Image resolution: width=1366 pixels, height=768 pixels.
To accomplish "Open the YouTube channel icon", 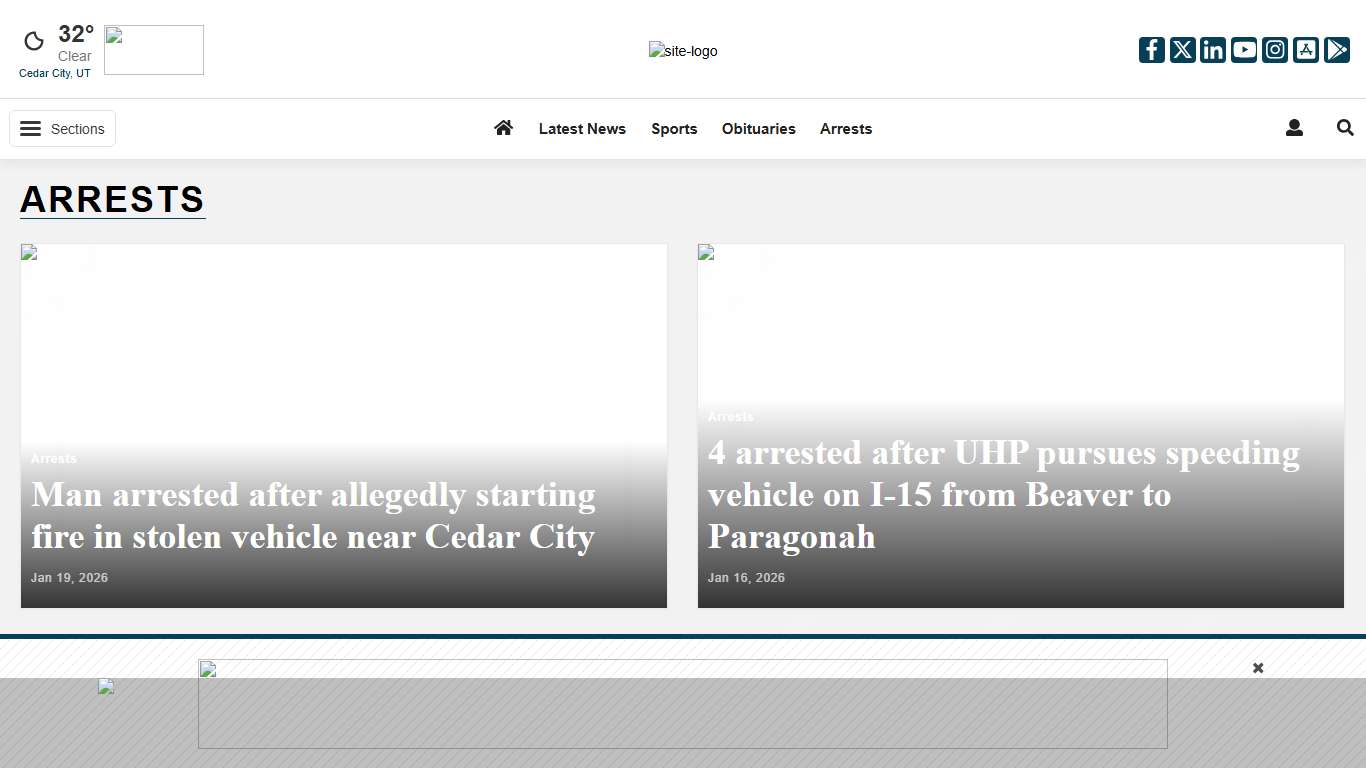I will pos(1243,49).
